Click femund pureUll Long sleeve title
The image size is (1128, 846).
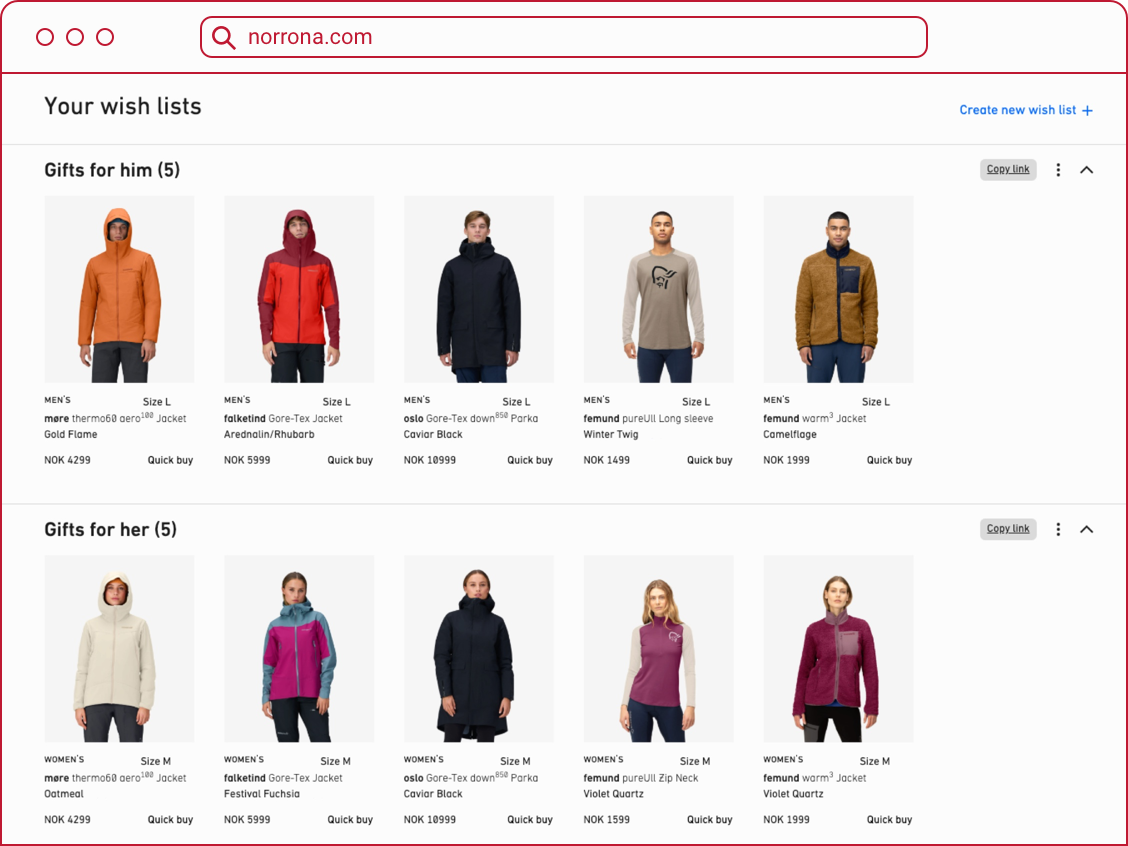click(648, 419)
